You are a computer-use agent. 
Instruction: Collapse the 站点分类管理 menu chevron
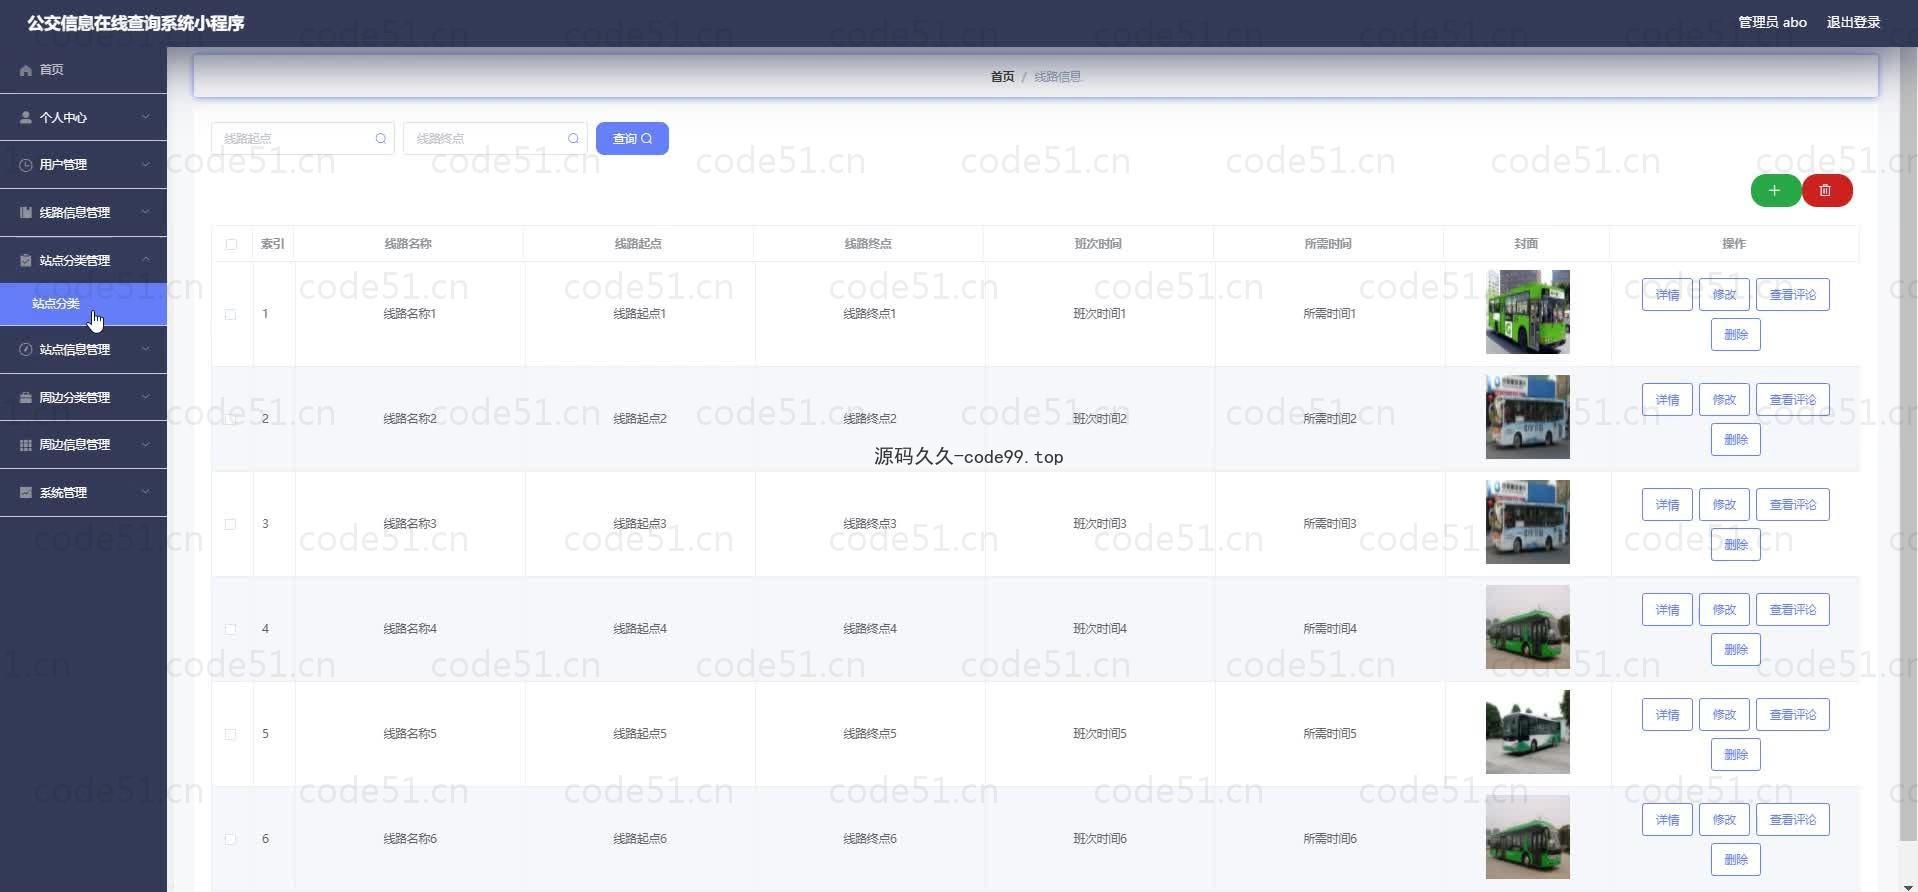(146, 260)
